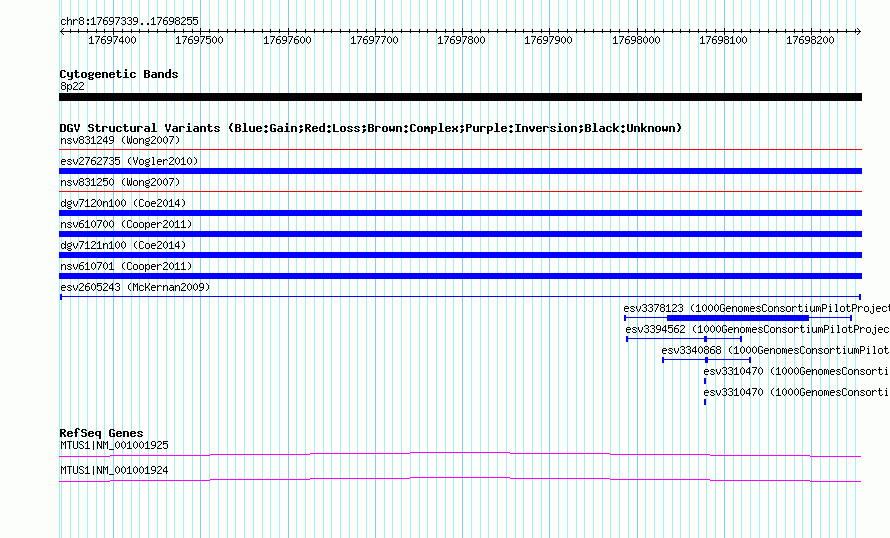Open variant dgv7121n100 (Coe2014) label
The width and height of the screenshot is (890, 538).
tap(123, 245)
